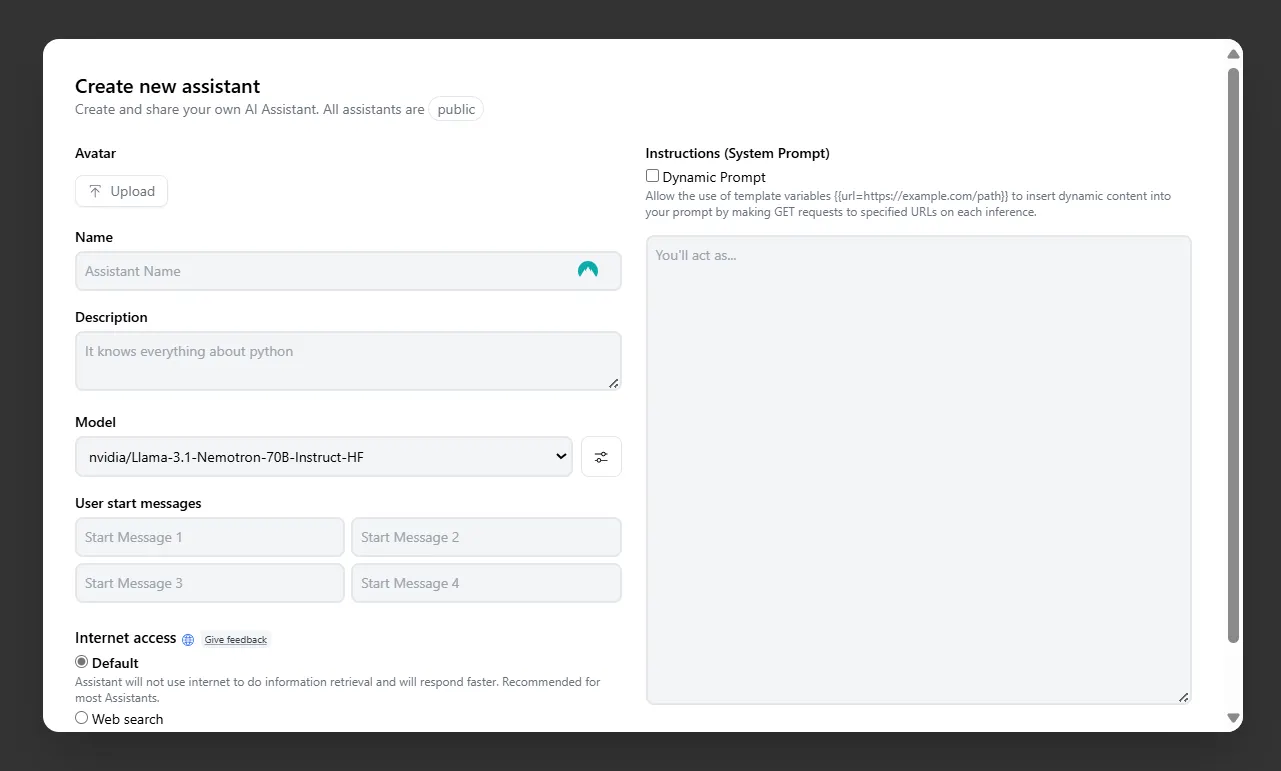
Task: Click the globe icon beside Internet access
Action: tap(188, 639)
